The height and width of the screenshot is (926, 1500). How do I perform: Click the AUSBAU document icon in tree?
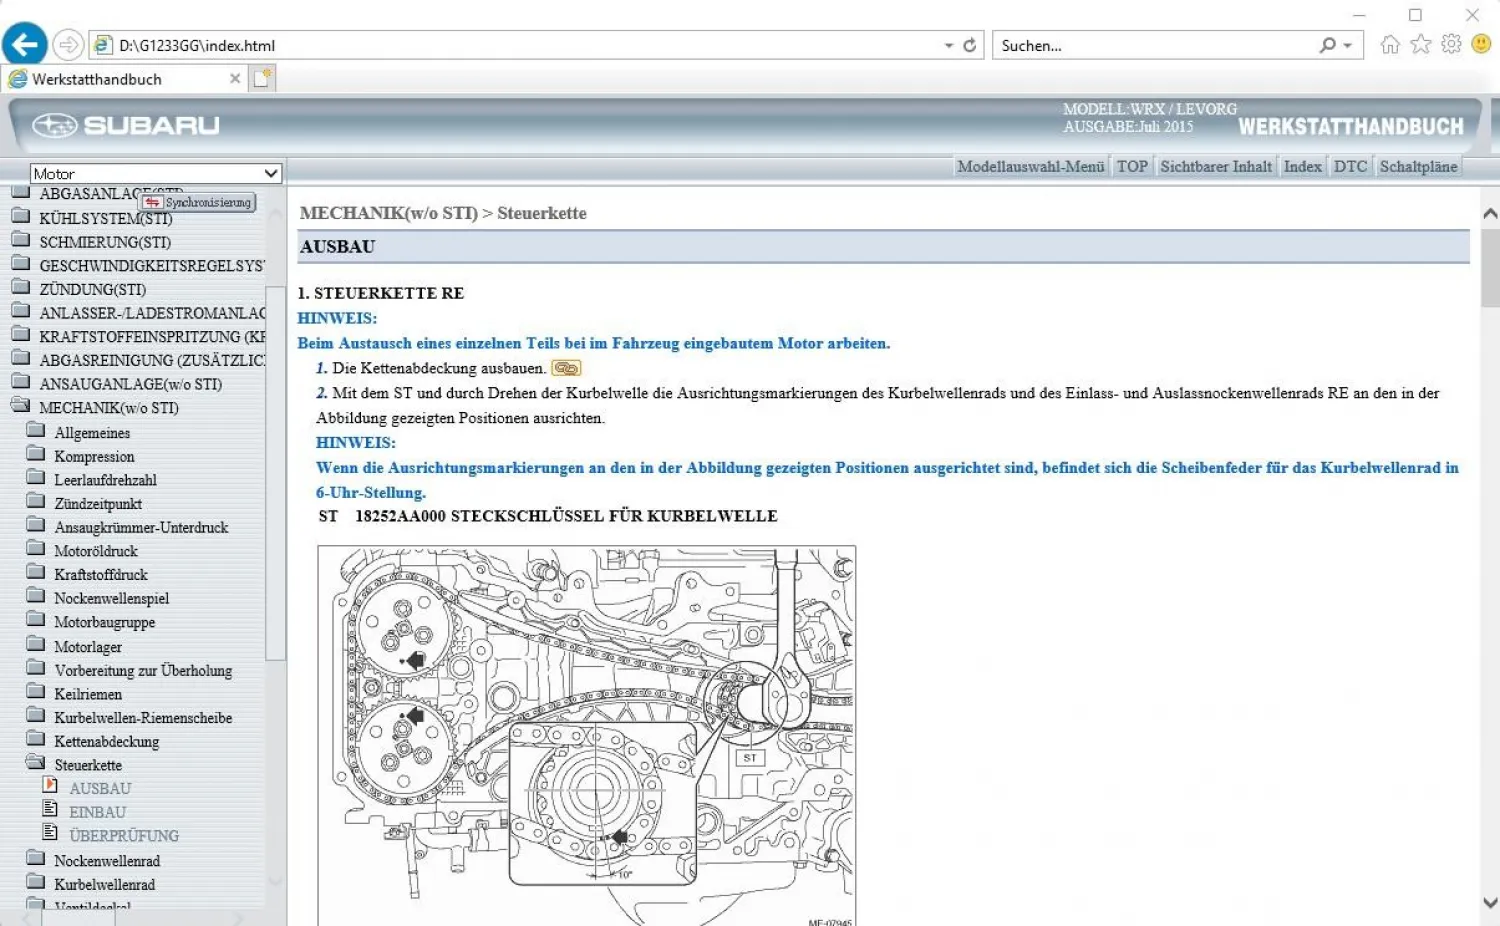[x=50, y=786]
